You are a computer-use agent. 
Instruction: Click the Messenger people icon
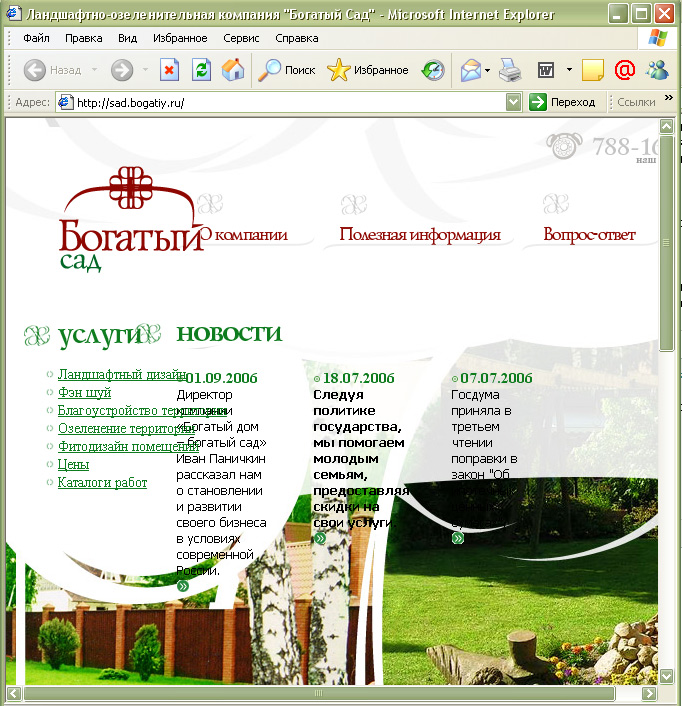657,70
